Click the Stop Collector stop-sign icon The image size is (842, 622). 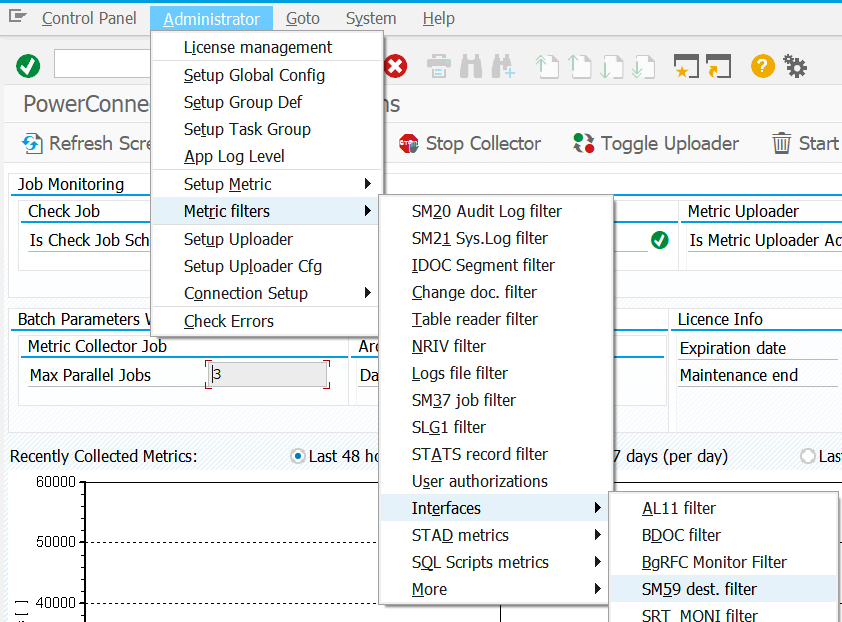click(x=408, y=144)
